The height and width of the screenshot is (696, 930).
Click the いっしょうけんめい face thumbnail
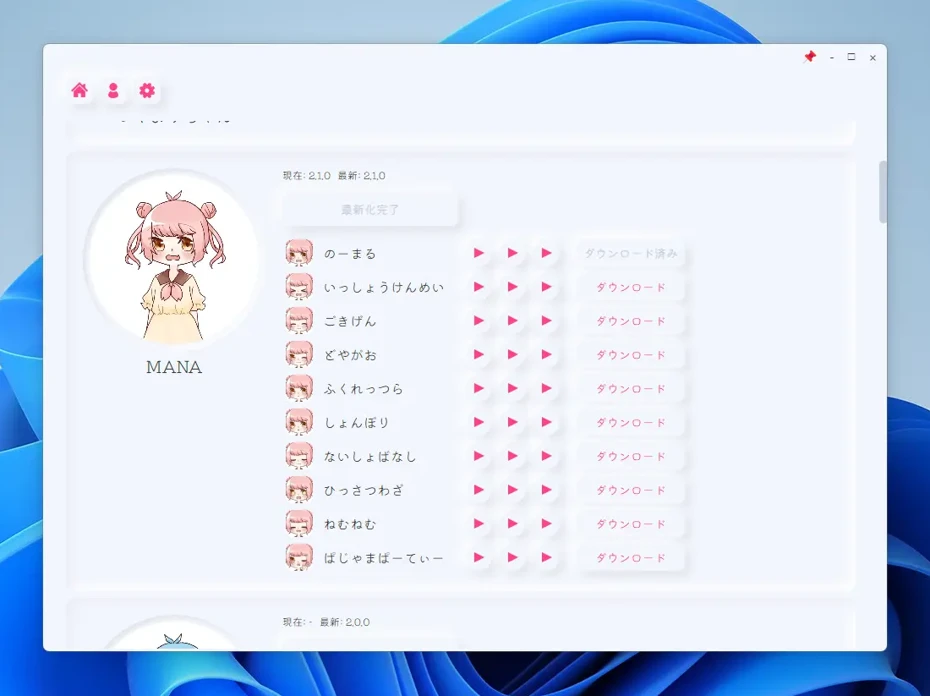(x=299, y=287)
